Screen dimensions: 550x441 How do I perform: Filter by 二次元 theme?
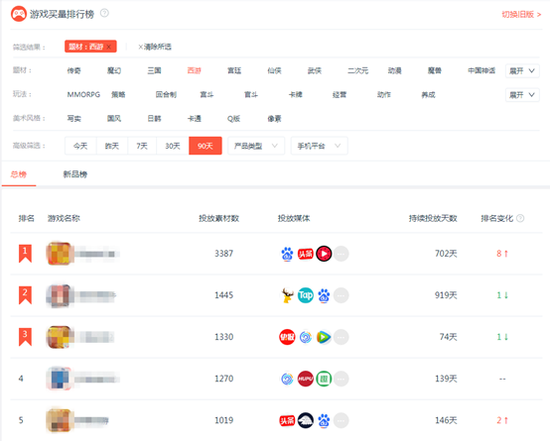point(358,71)
